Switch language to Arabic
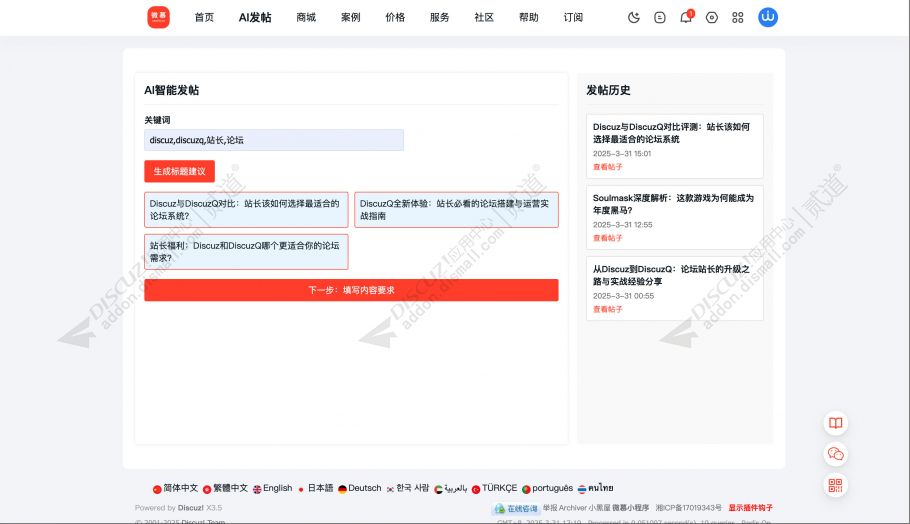 450,488
